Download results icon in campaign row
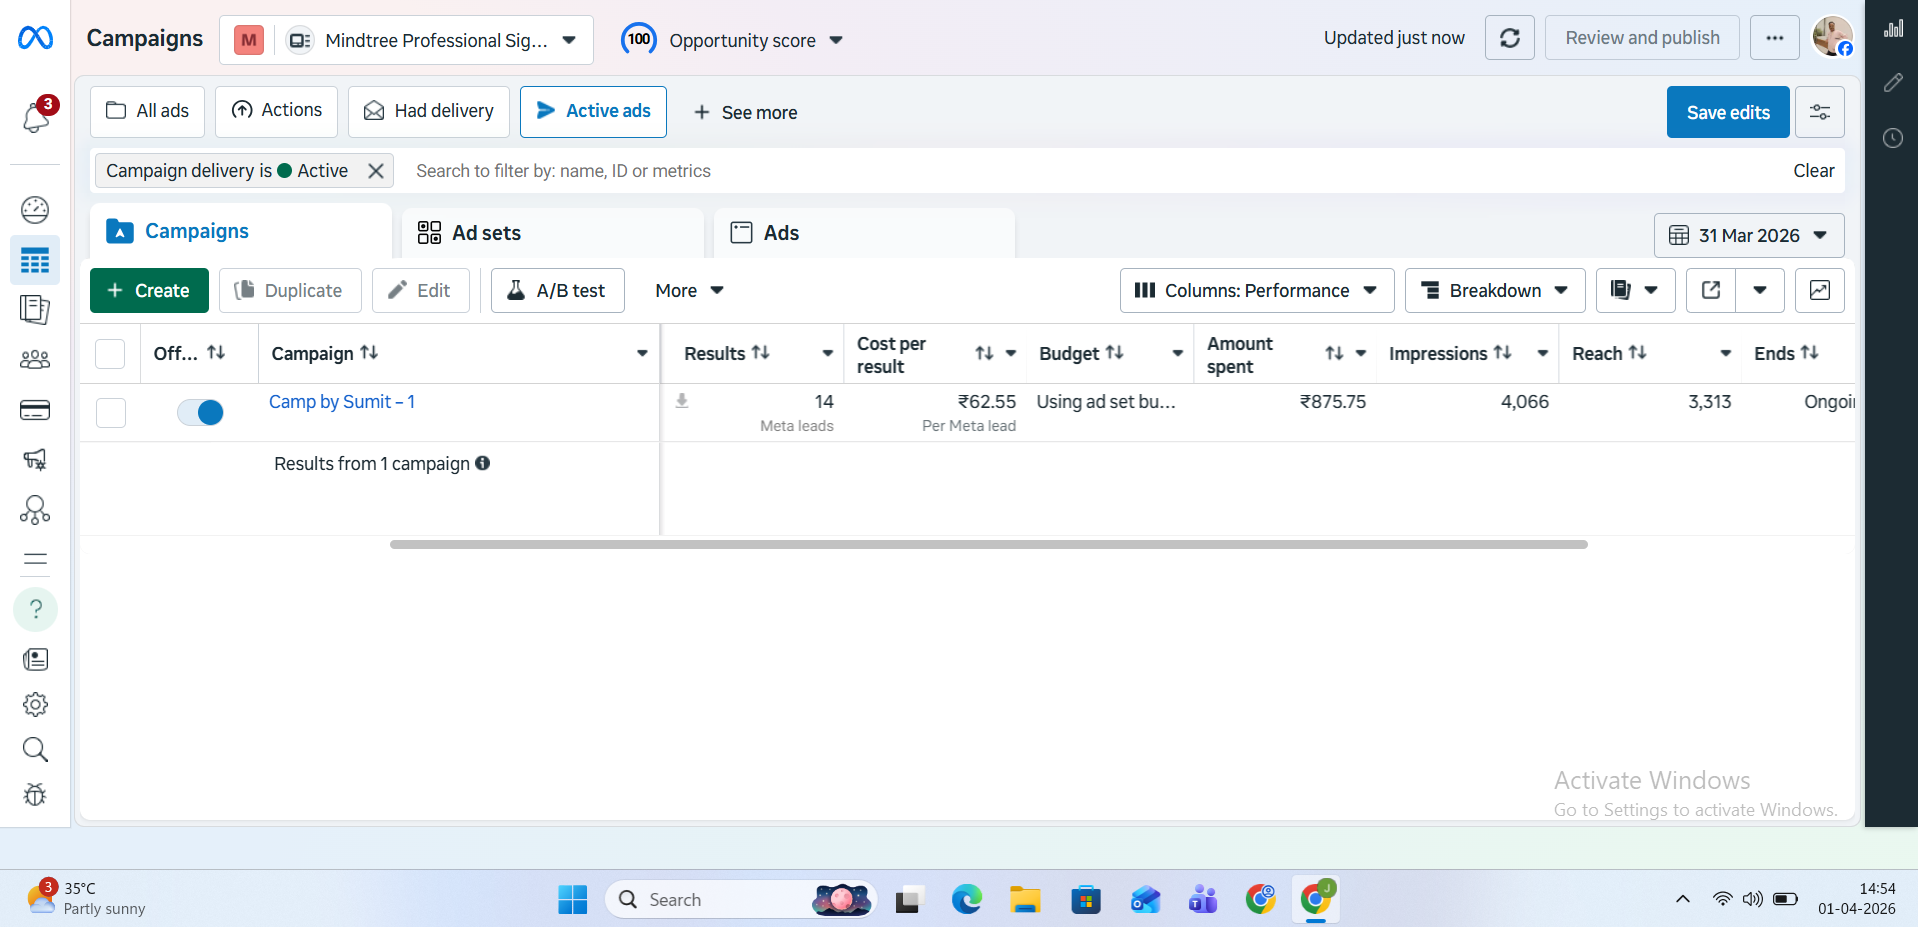Viewport: 1918px width, 927px height. (682, 401)
